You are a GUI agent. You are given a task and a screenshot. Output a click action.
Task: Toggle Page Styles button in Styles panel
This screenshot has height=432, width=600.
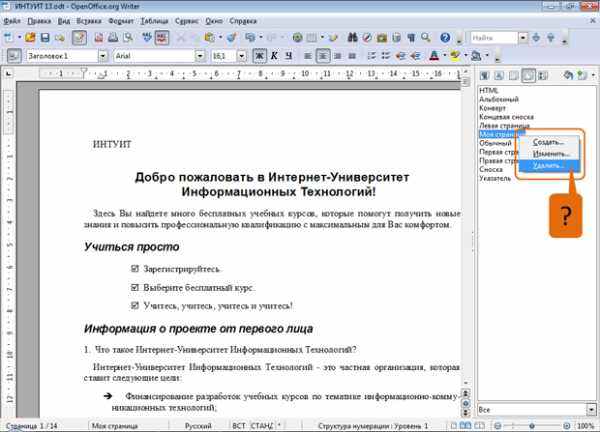point(528,75)
